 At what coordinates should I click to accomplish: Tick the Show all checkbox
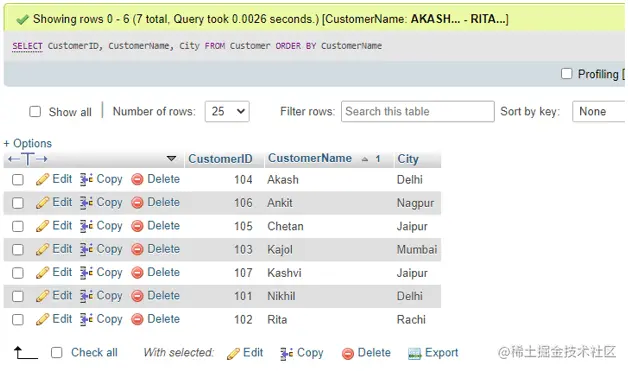coord(35,111)
